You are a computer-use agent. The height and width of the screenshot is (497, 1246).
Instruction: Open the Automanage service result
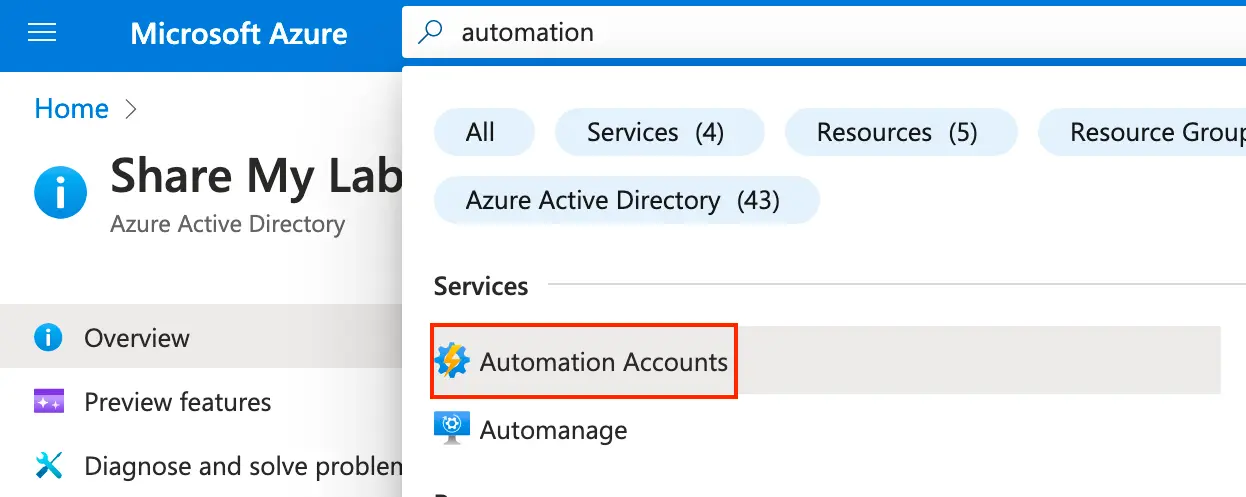click(x=553, y=430)
